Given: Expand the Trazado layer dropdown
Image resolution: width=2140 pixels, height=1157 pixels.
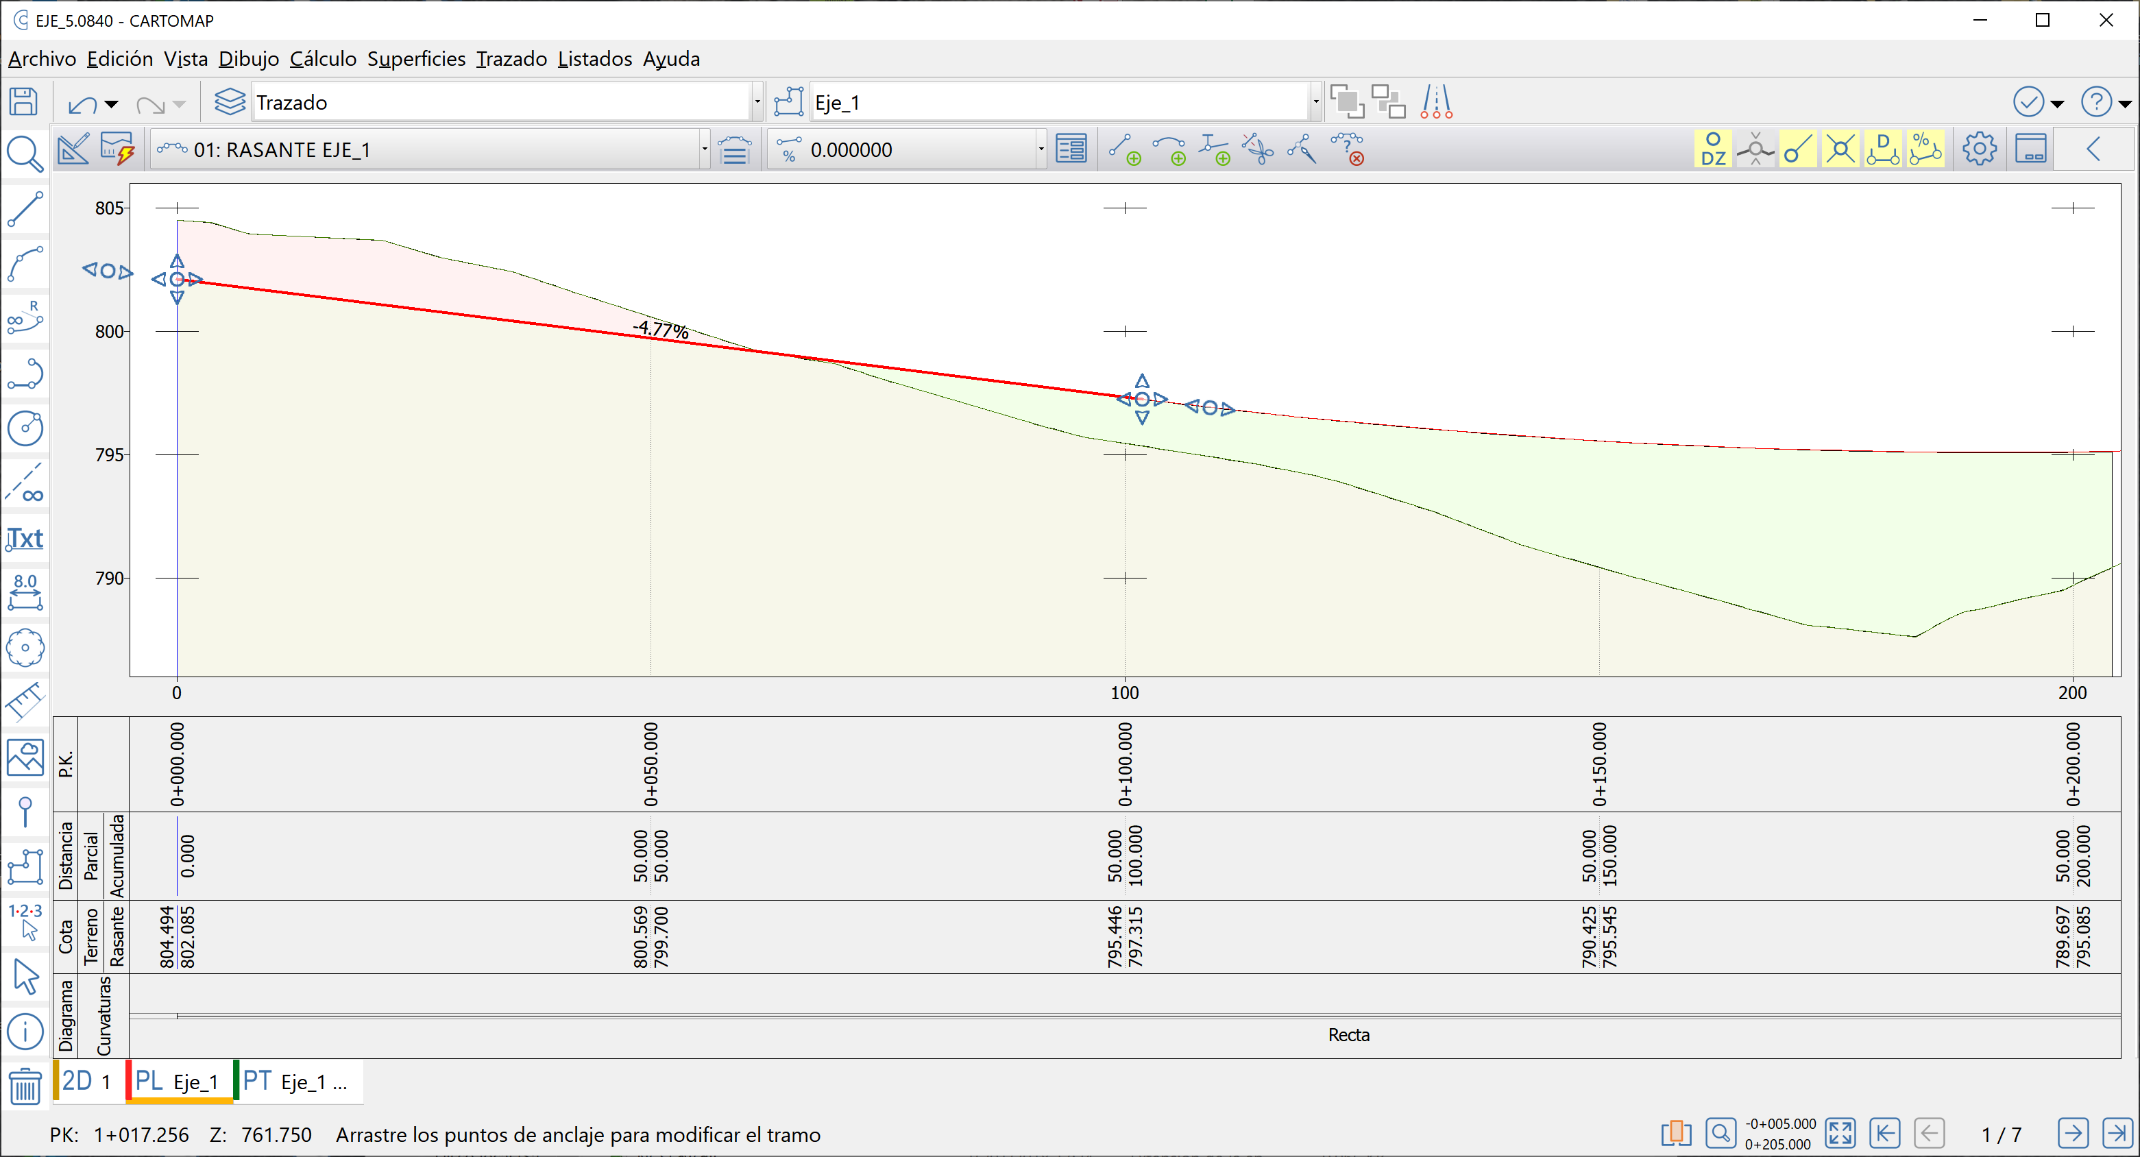Looking at the screenshot, I should pos(757,101).
